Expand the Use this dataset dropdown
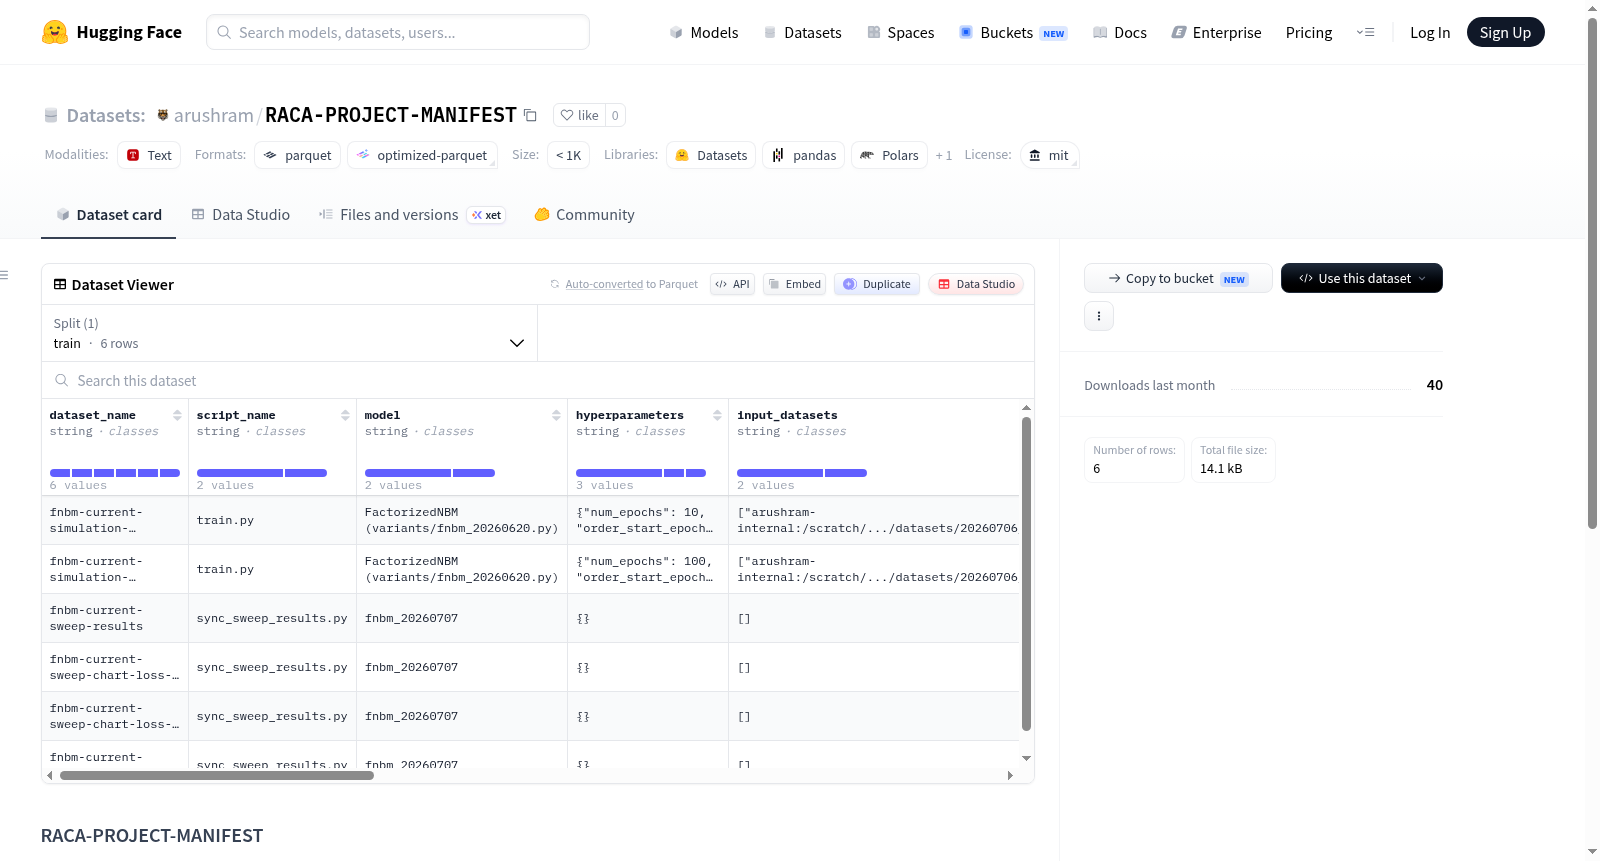The image size is (1600, 861). click(x=1362, y=278)
